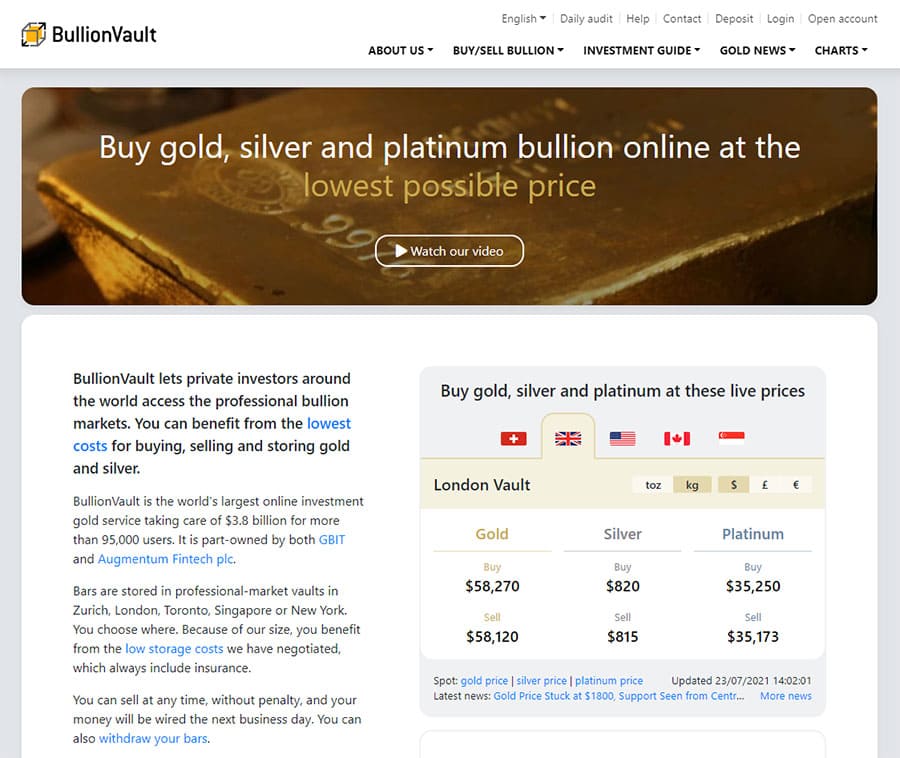Open the Daily audit page
Screen dimensions: 900x758
tap(586, 18)
